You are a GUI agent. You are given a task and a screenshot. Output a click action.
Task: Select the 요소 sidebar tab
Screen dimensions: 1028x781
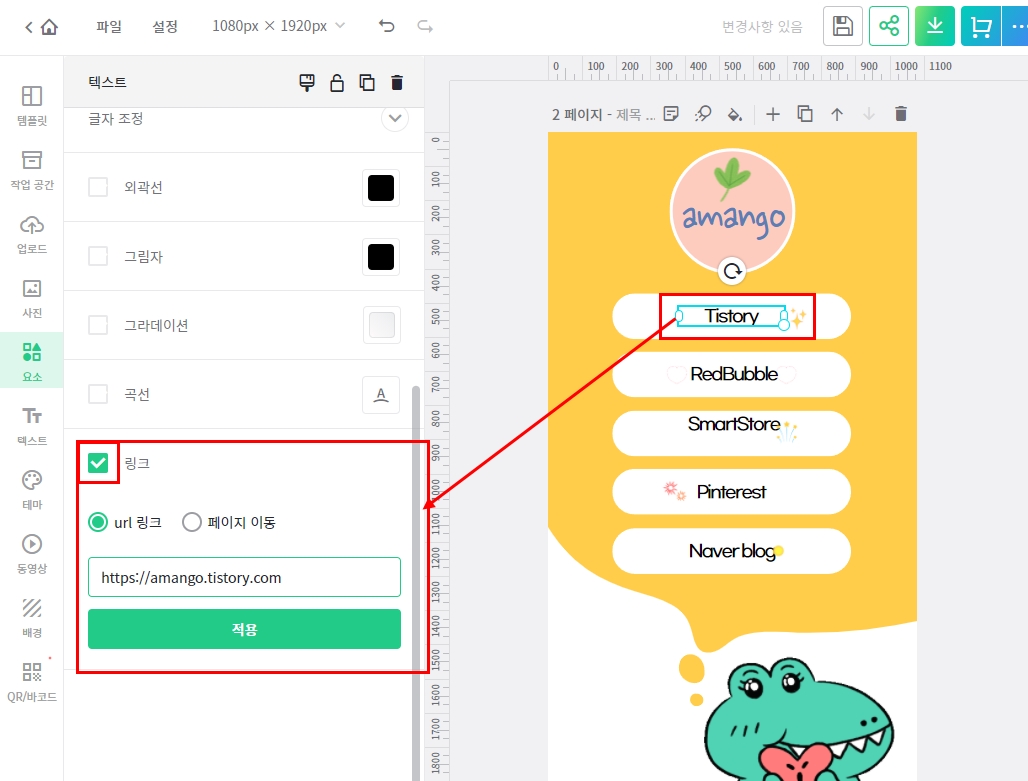click(31, 361)
